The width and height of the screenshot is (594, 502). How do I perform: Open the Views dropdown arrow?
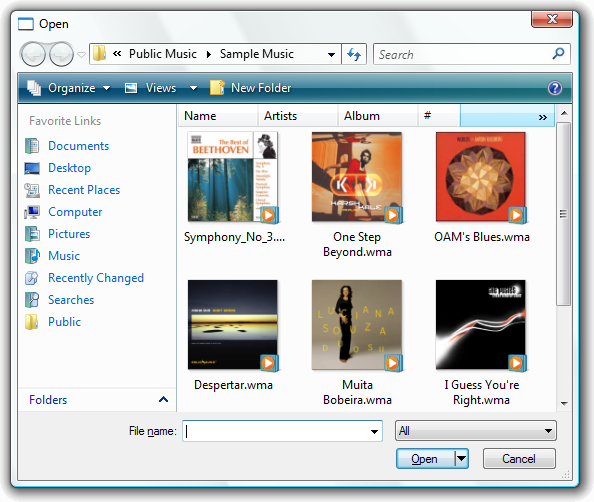193,88
